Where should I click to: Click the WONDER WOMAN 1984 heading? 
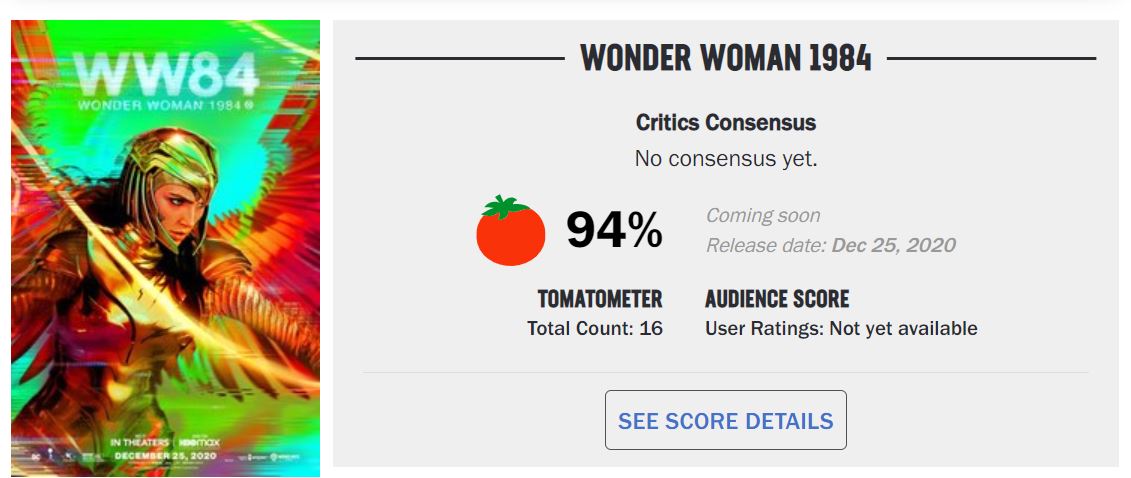(725, 59)
